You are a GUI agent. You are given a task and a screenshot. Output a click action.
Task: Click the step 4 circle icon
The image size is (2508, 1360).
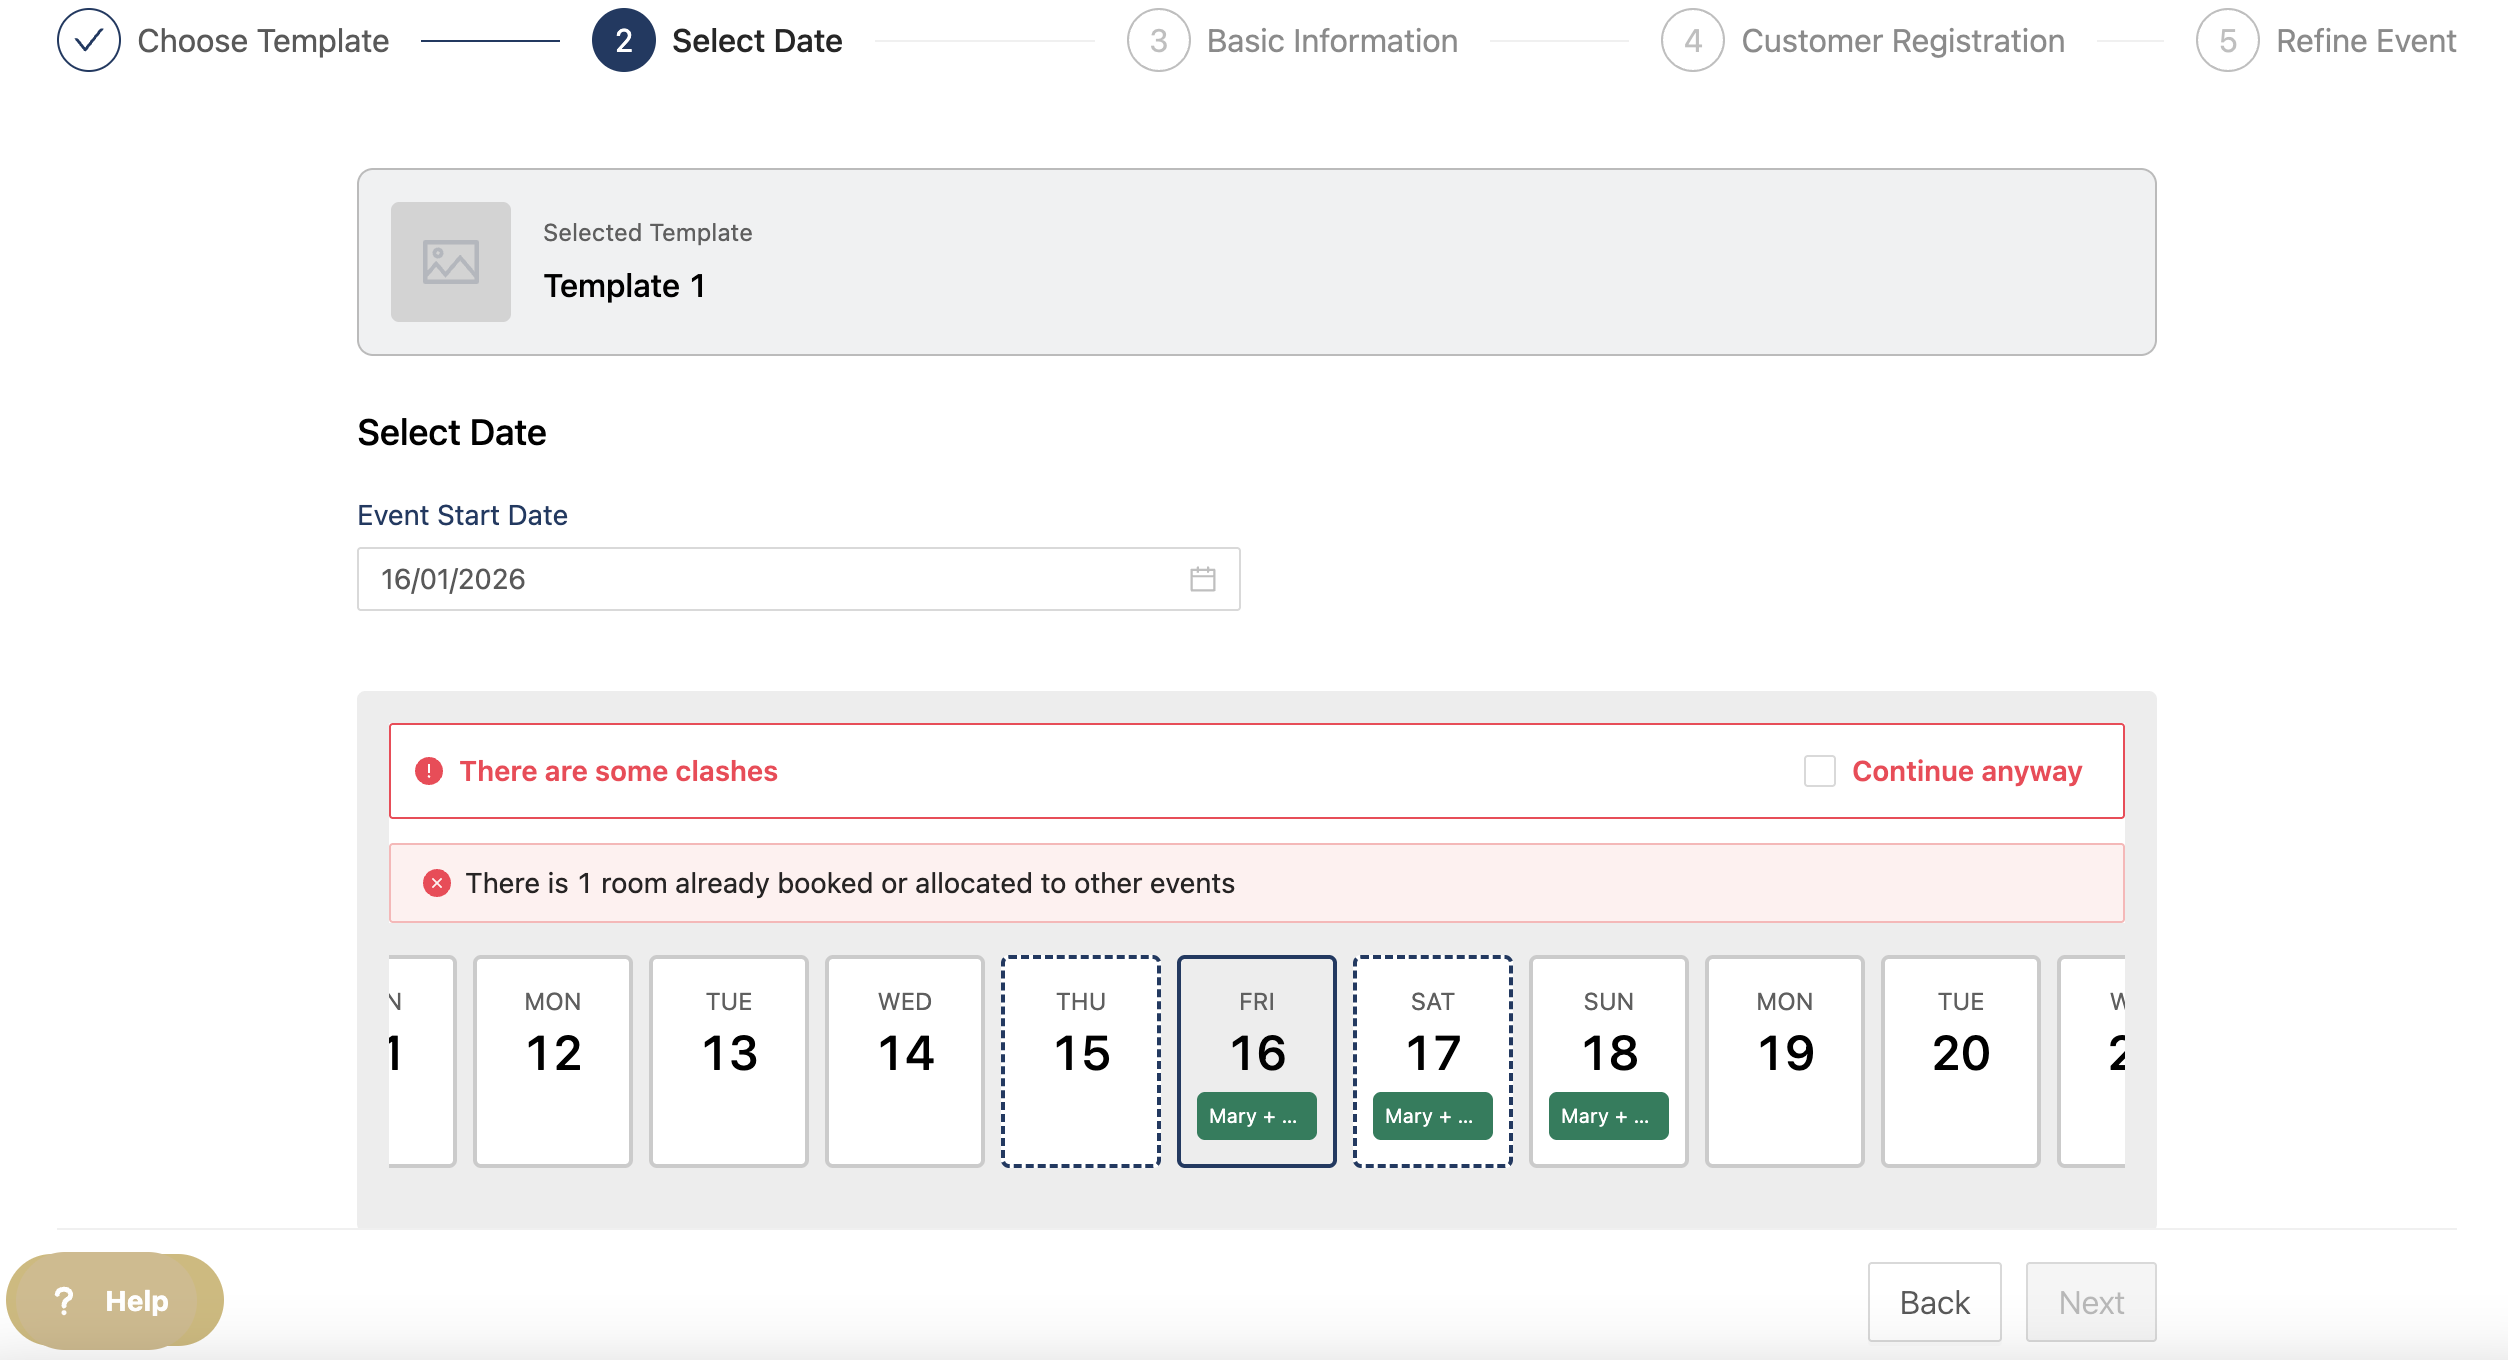click(x=1692, y=41)
